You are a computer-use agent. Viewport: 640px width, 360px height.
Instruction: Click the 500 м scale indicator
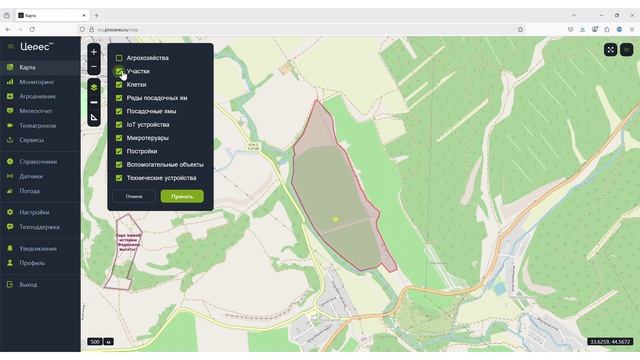point(100,342)
